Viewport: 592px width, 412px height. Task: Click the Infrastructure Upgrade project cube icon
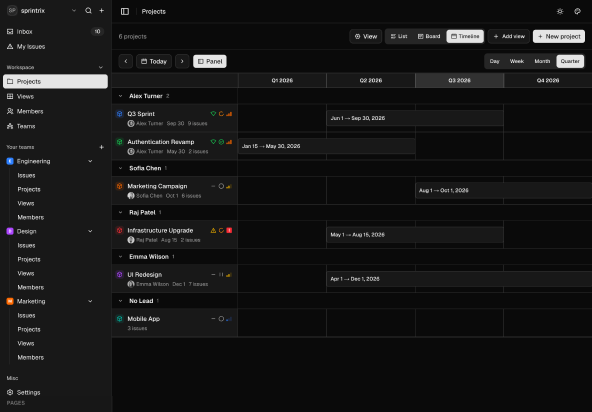pyautogui.click(x=120, y=230)
